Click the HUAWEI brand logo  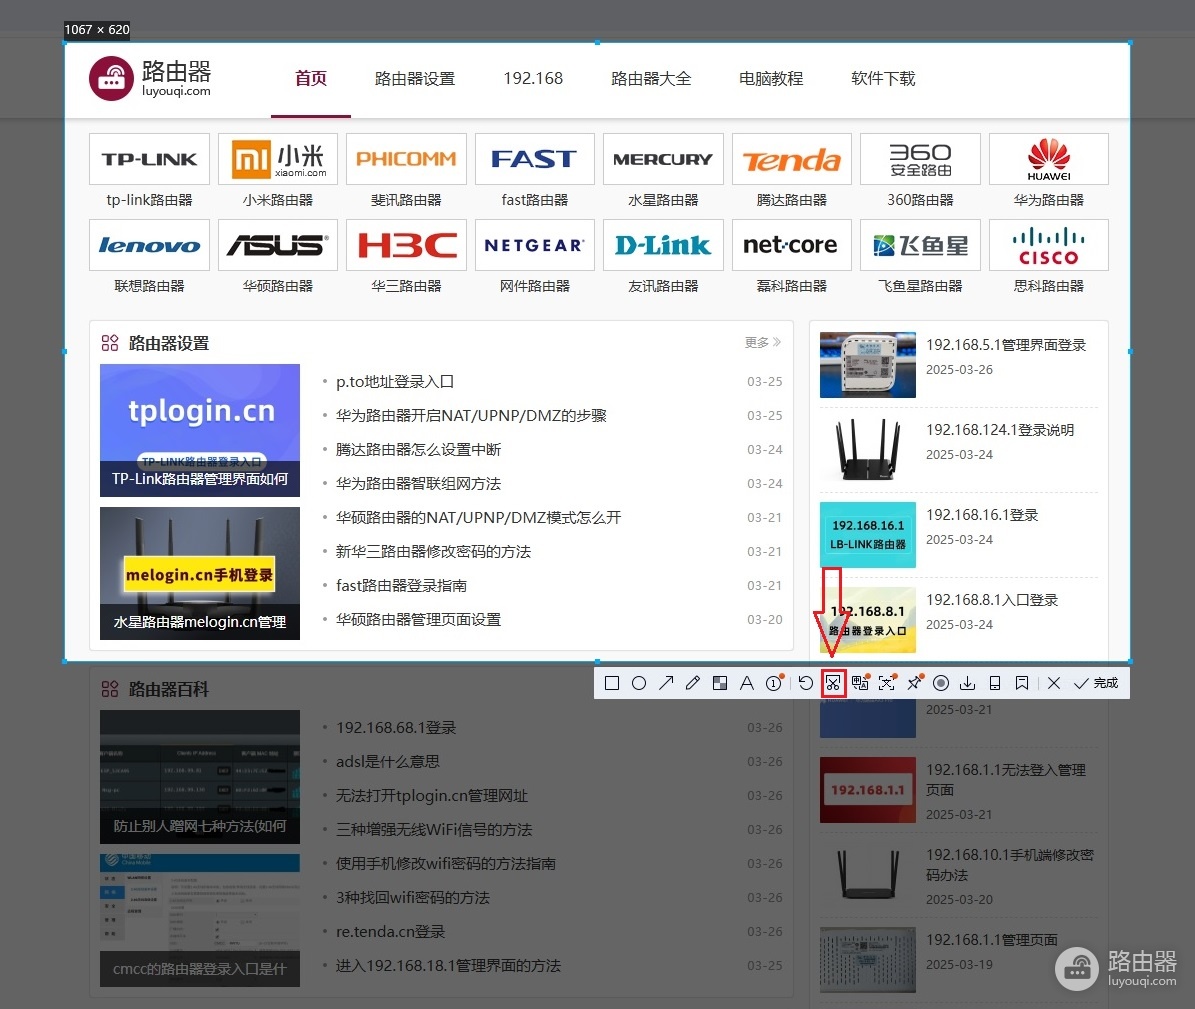[1049, 159]
